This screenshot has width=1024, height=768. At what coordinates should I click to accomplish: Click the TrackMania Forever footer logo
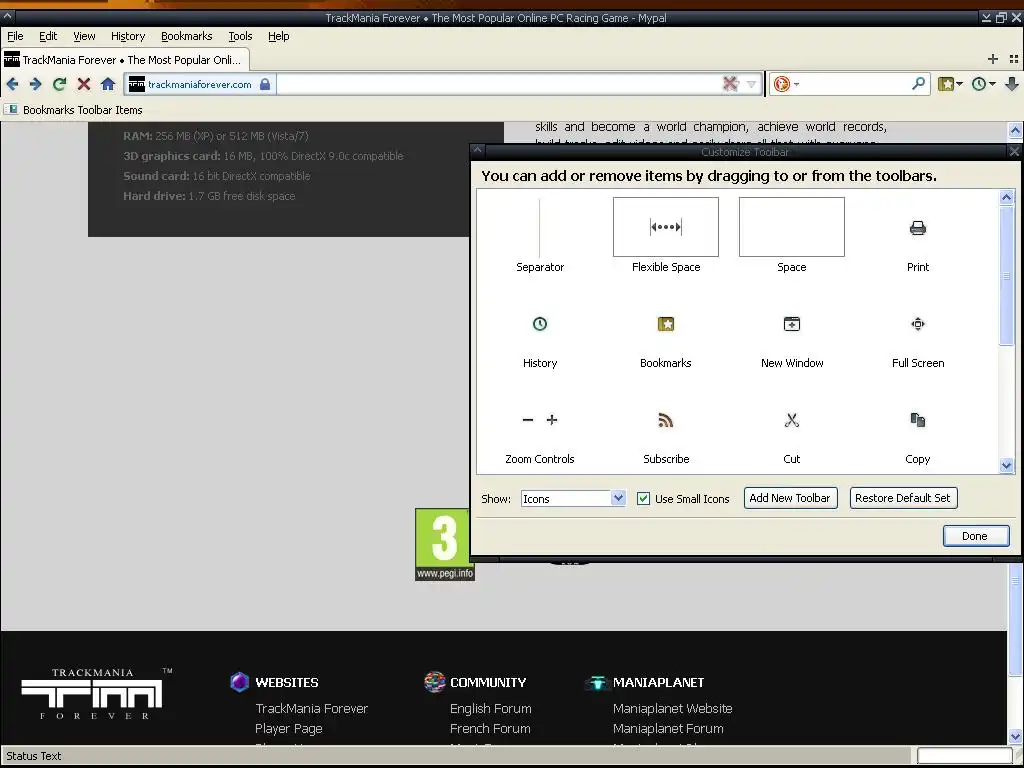click(96, 694)
